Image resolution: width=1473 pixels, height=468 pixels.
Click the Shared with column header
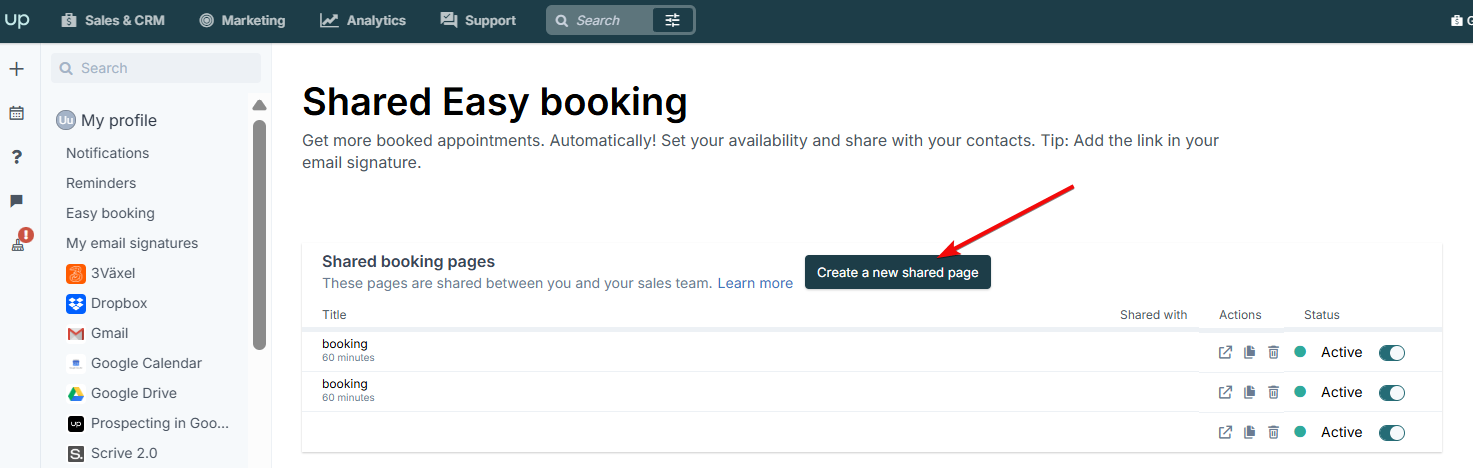click(1153, 314)
